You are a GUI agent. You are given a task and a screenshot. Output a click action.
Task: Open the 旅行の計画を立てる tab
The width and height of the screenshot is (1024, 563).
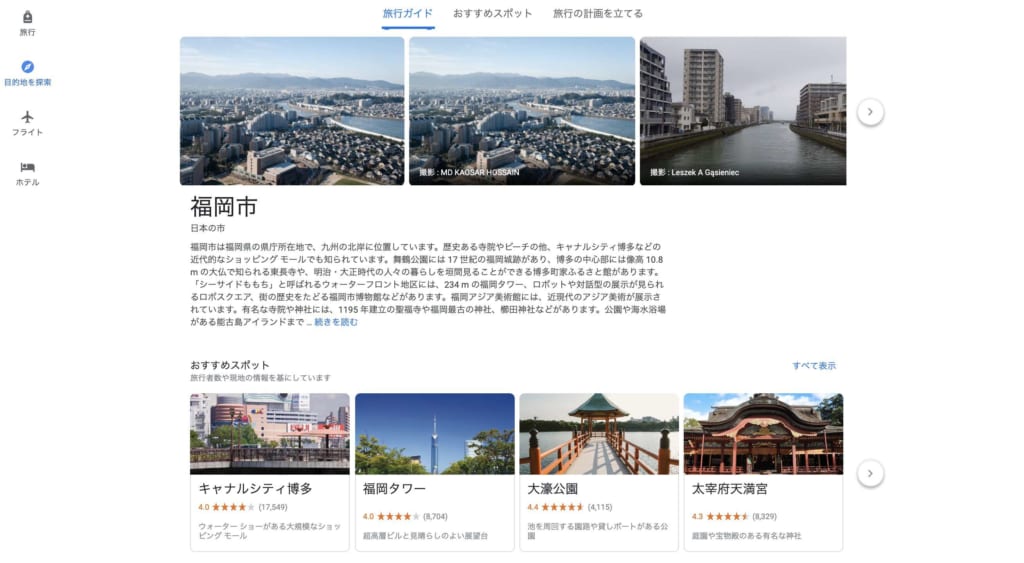pyautogui.click(x=598, y=14)
